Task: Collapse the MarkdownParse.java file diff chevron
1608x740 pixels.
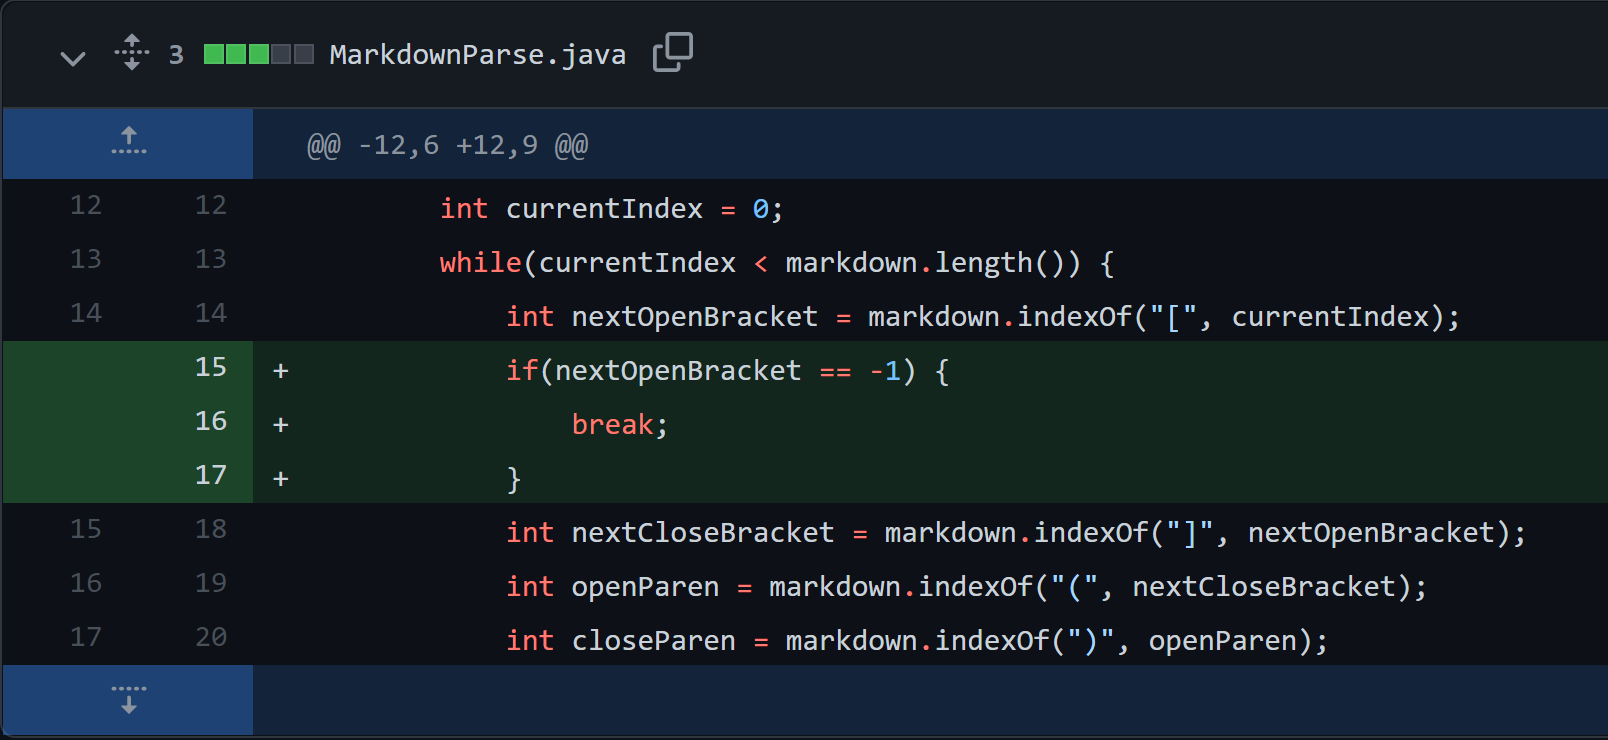Action: coord(73,57)
